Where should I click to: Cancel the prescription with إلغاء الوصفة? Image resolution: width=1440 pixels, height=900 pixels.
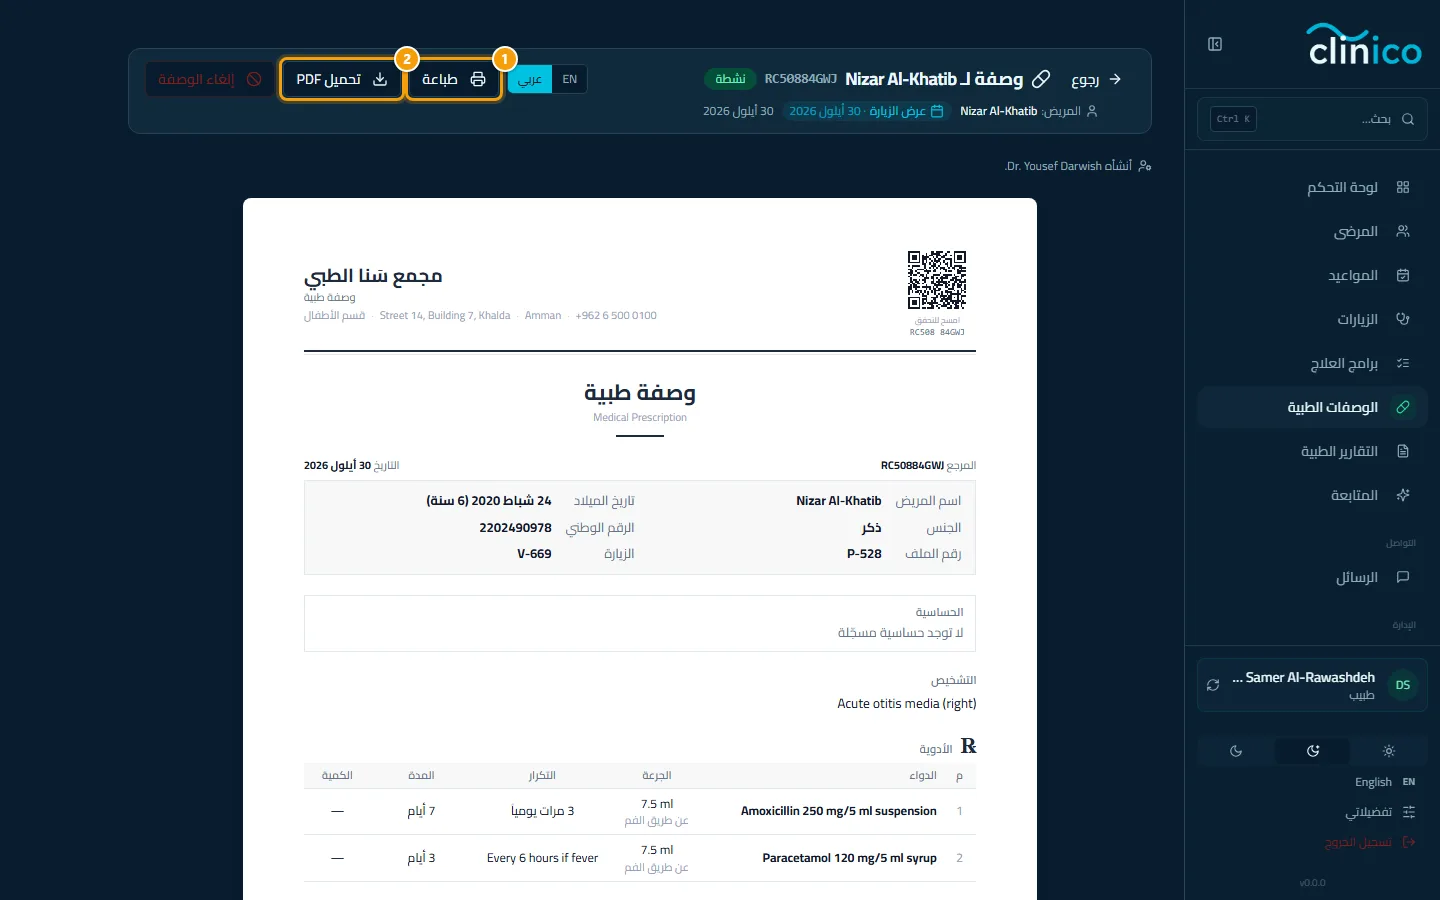pos(210,79)
